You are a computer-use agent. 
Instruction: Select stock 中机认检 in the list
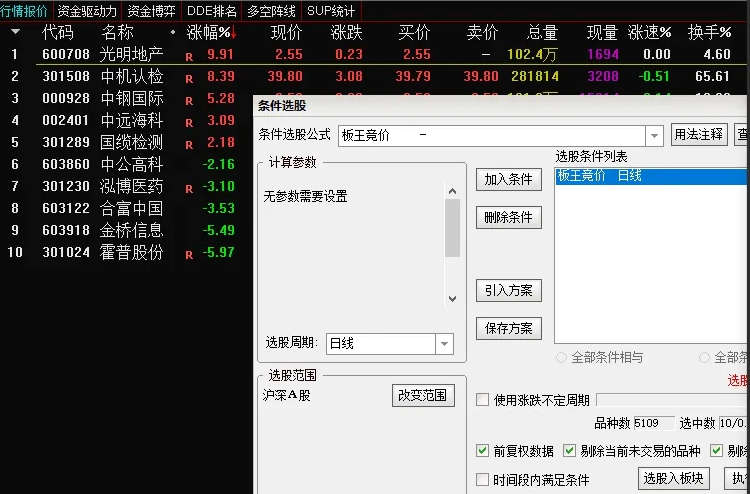pyautogui.click(x=132, y=76)
